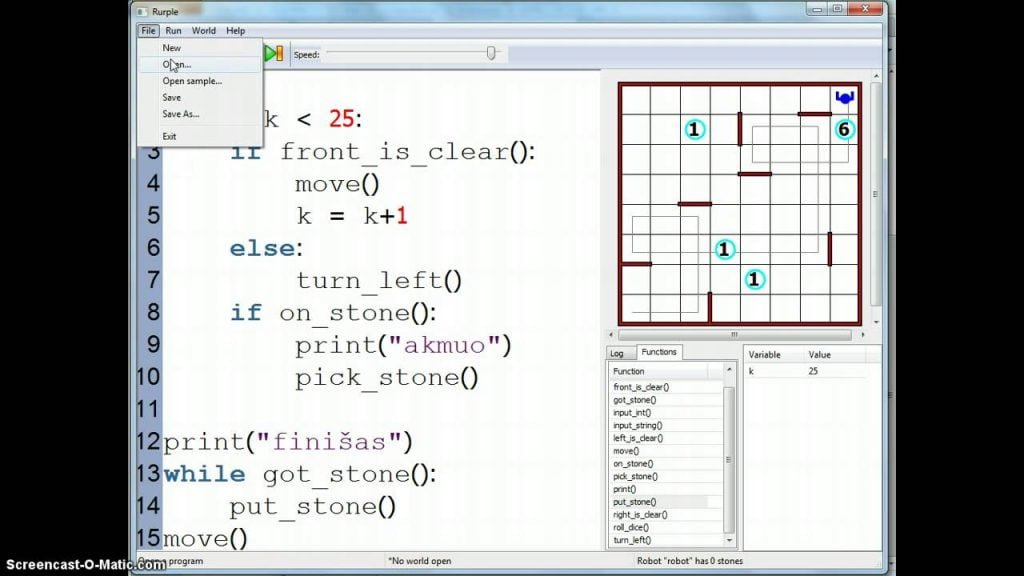Click the blue robot in the world grid
The width and height of the screenshot is (1024, 576).
pos(844,98)
